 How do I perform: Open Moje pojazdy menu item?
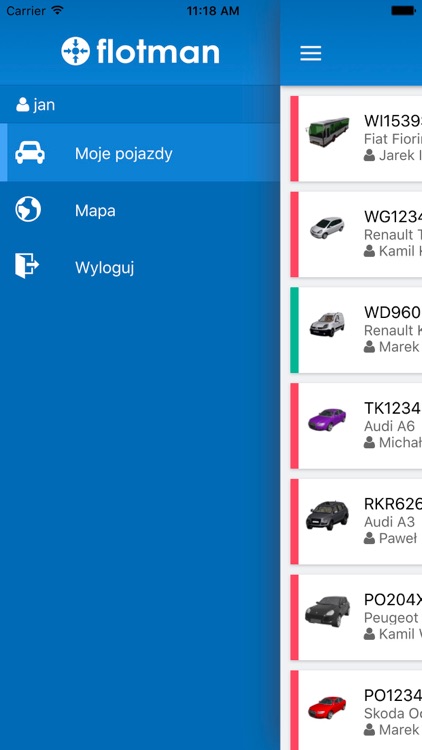[140, 153]
